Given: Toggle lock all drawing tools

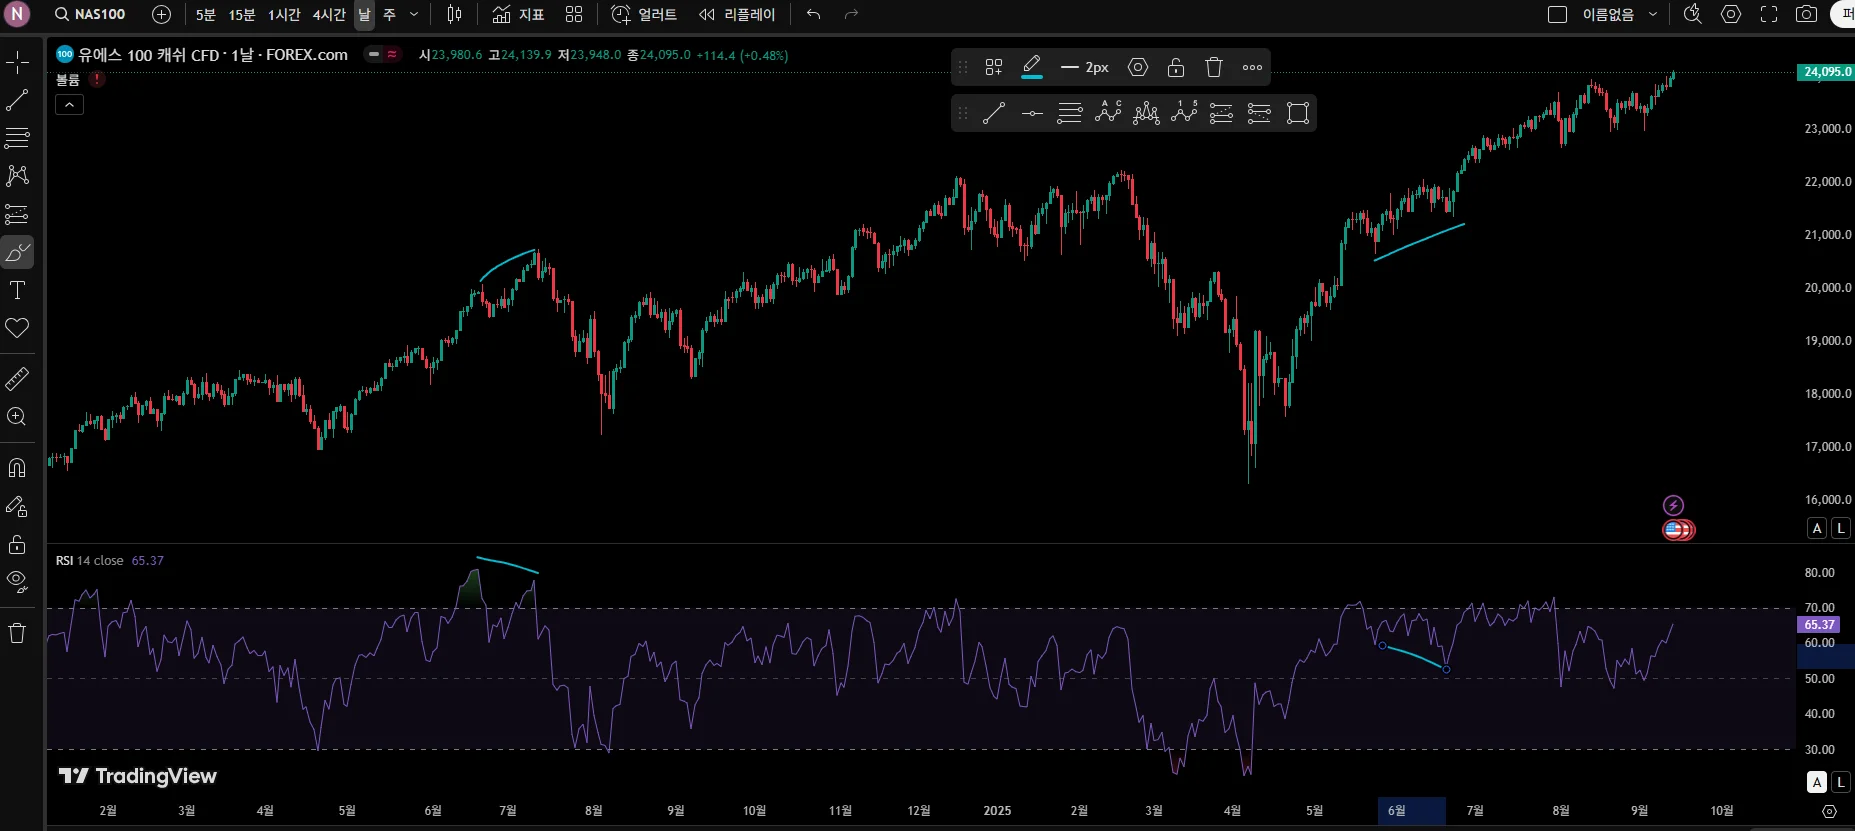Looking at the screenshot, I should tap(17, 544).
